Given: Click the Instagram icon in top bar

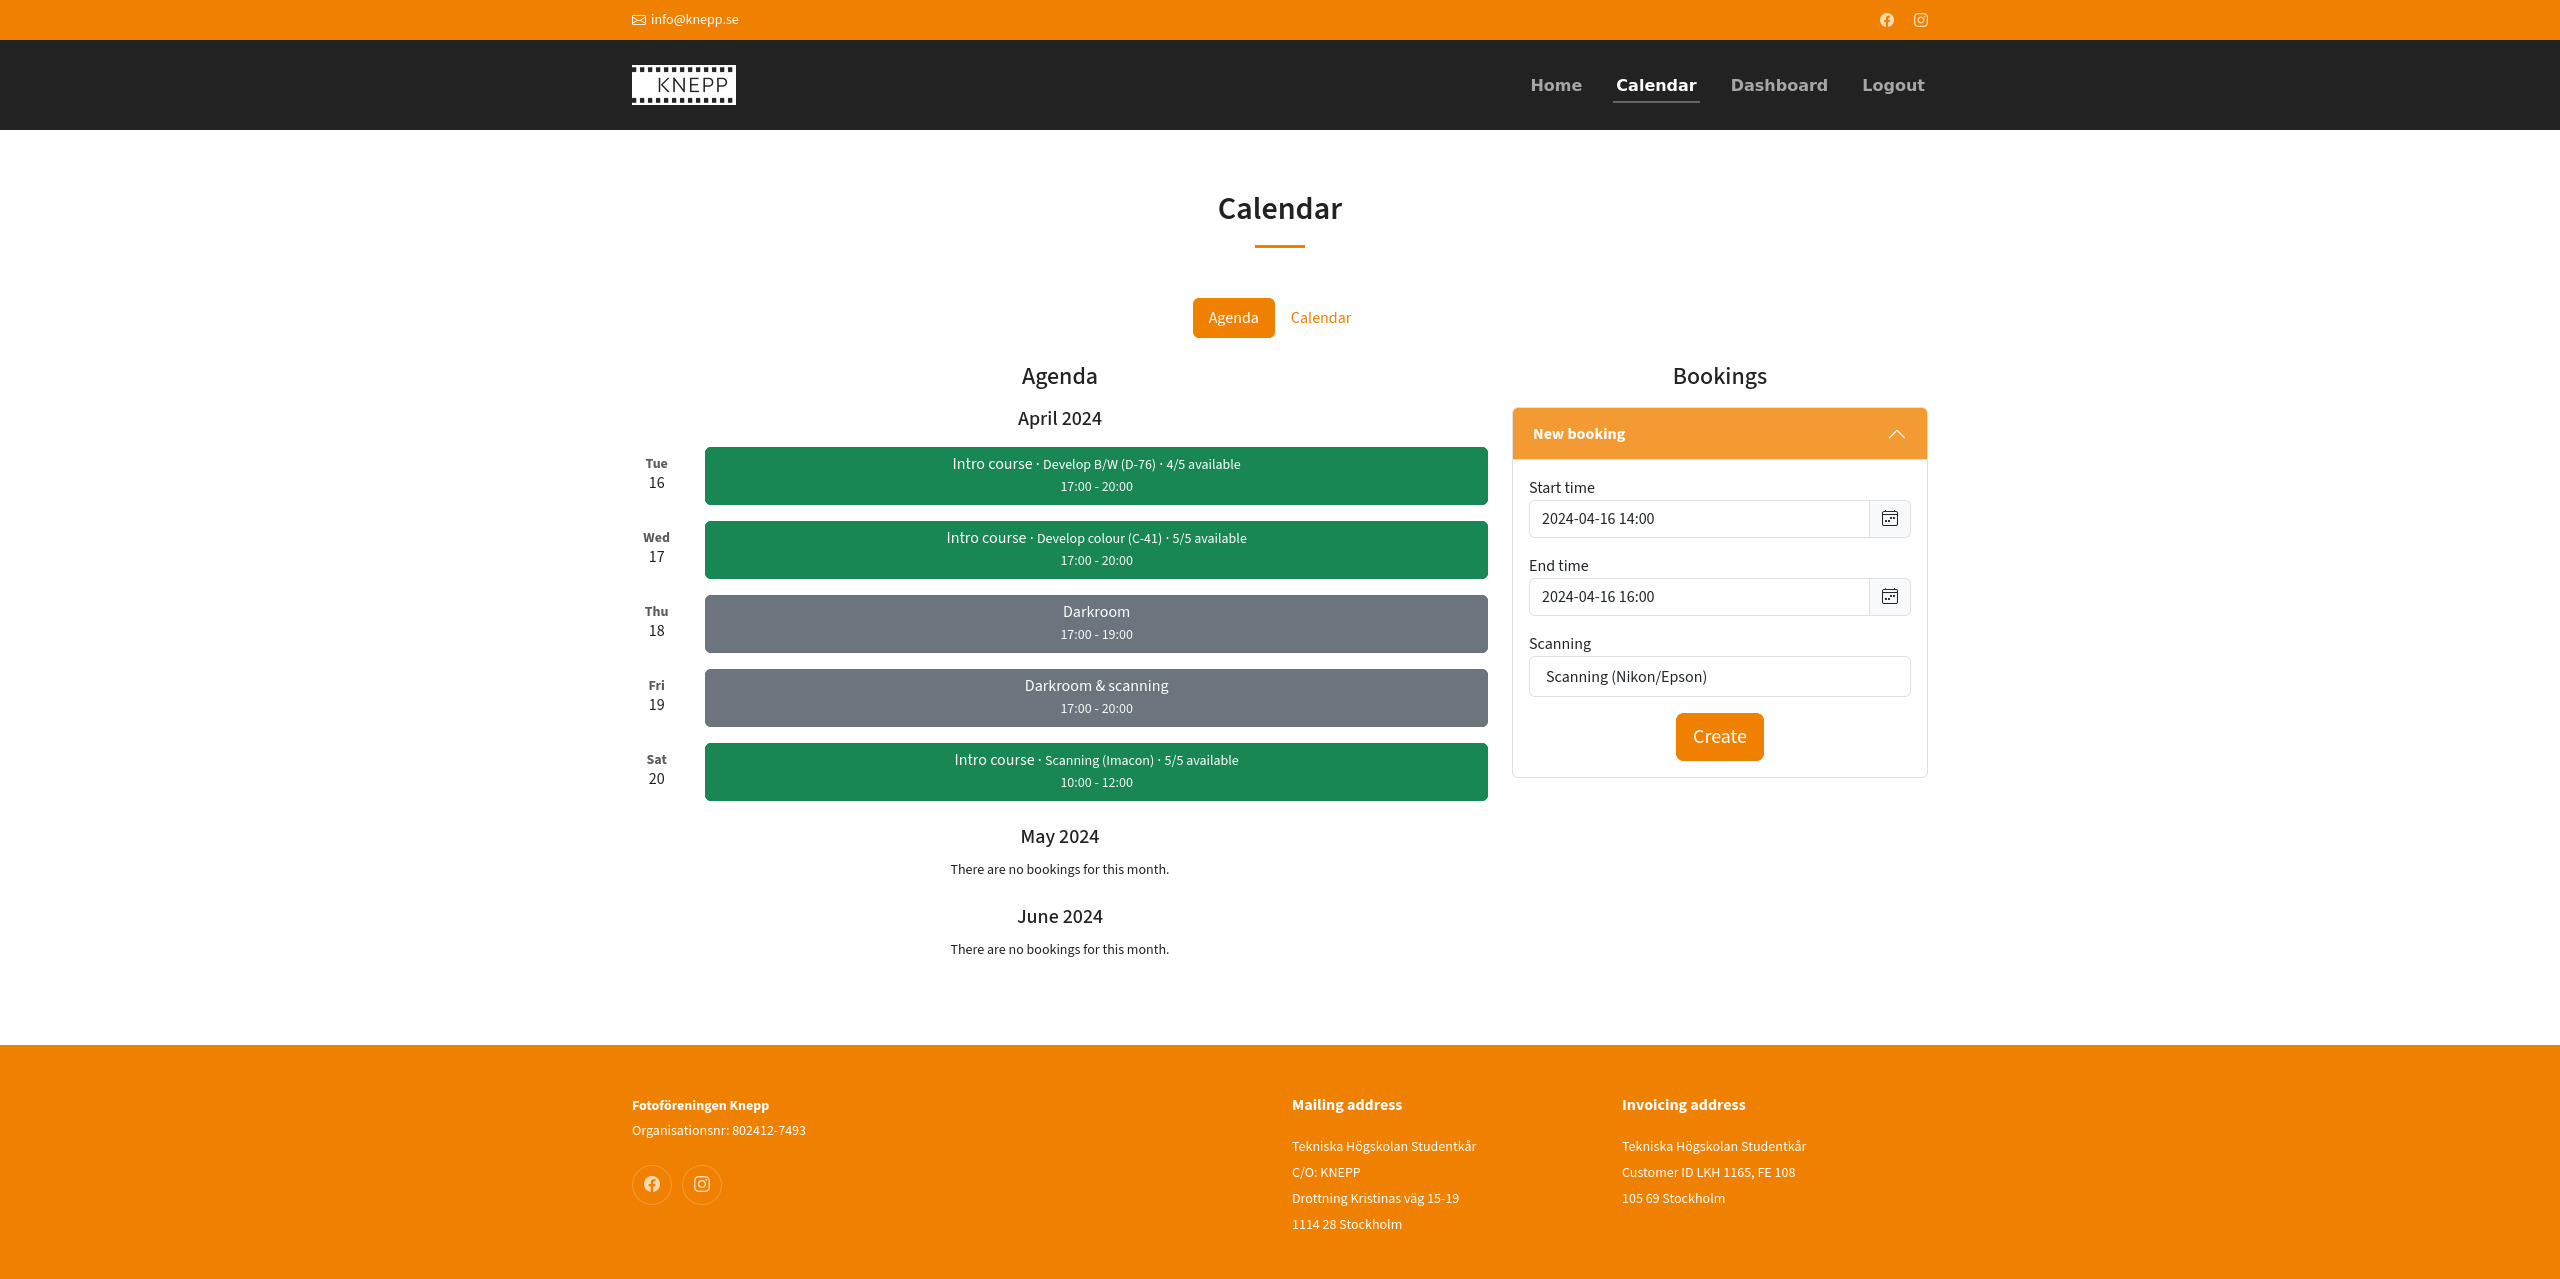Looking at the screenshot, I should click(x=1920, y=20).
